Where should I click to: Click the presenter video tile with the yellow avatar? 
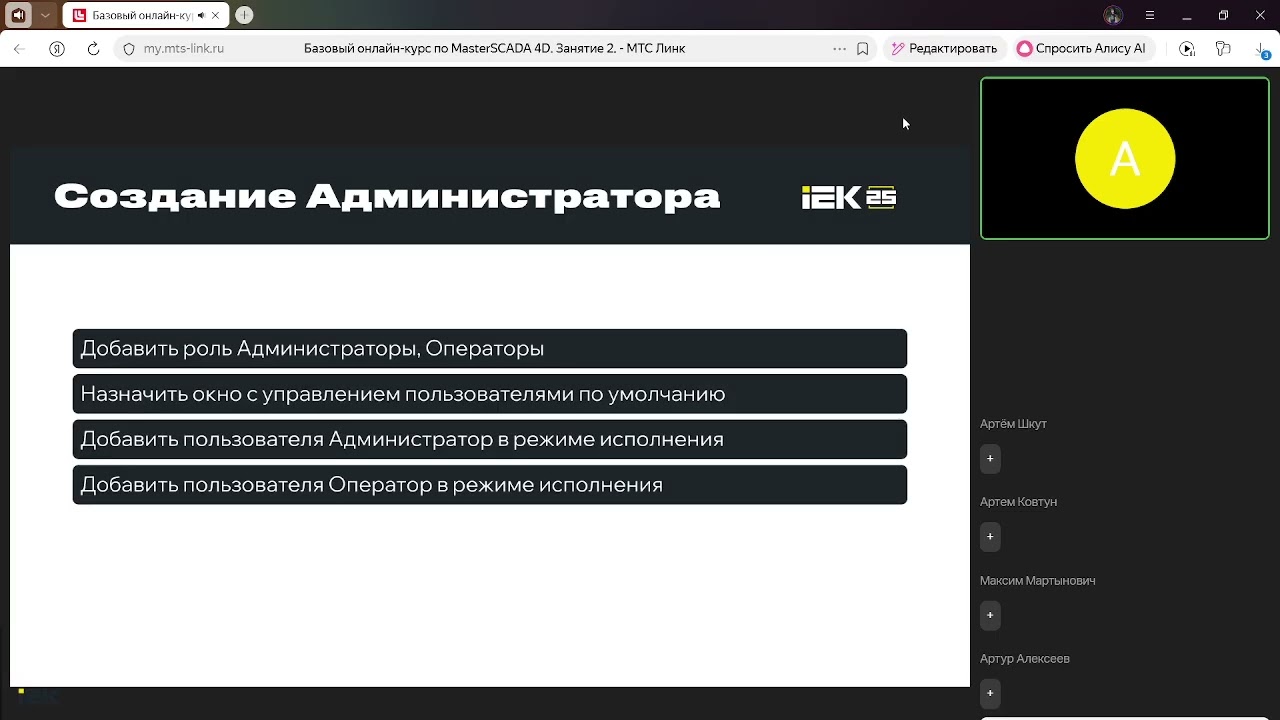click(x=1125, y=158)
